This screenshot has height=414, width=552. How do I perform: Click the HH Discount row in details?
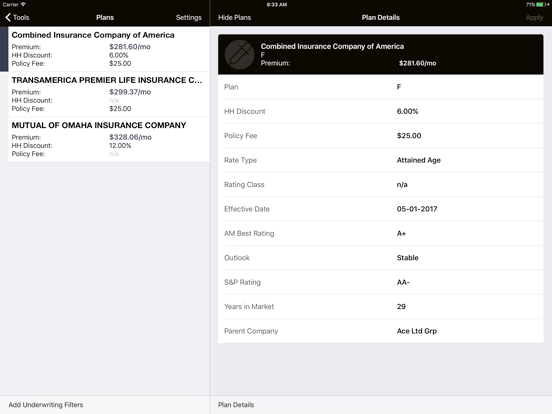click(381, 111)
